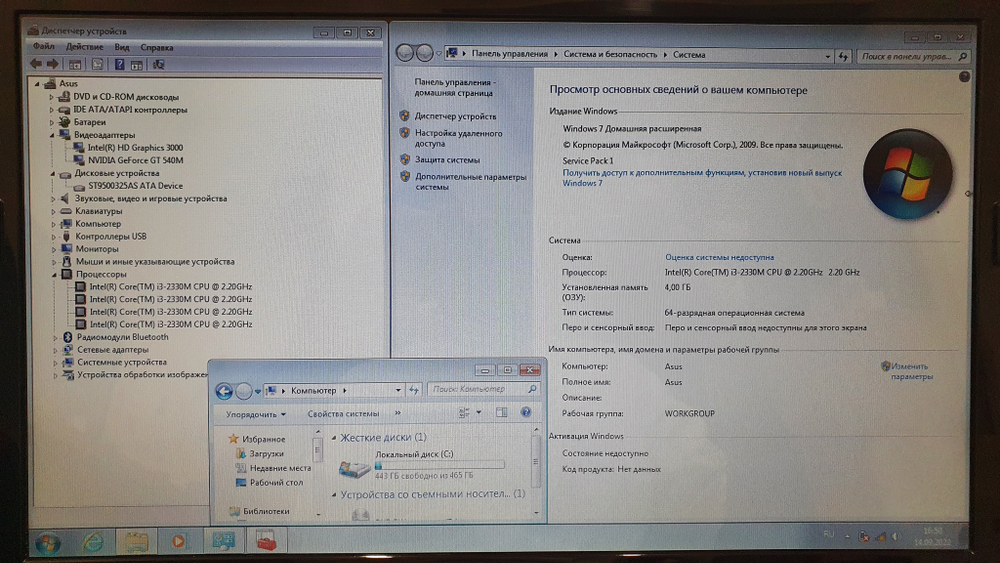Click the Мониторы category icon
The height and width of the screenshot is (563, 1000).
[66, 249]
